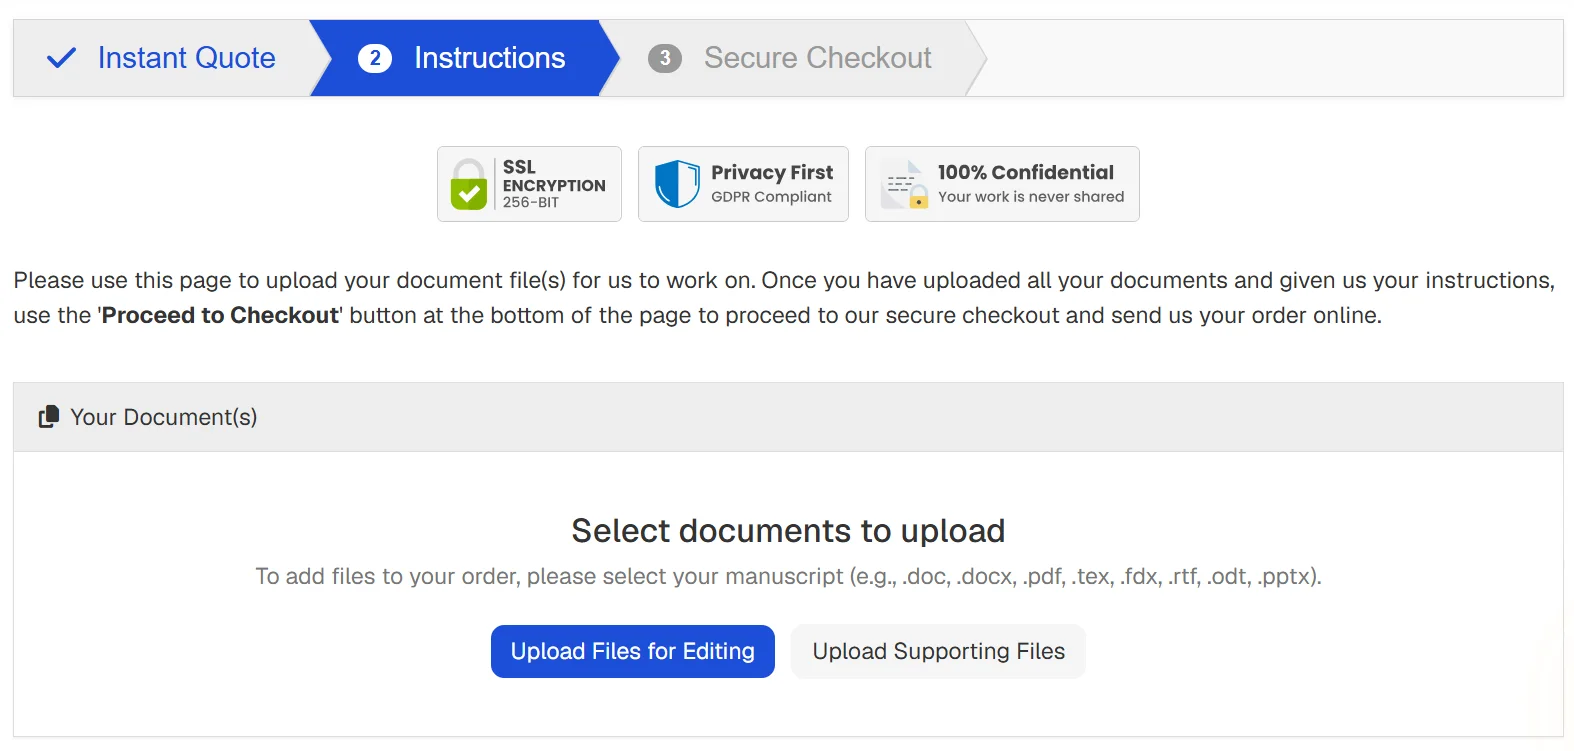Click the Privacy First shield icon
The width and height of the screenshot is (1574, 751).
coord(677,184)
